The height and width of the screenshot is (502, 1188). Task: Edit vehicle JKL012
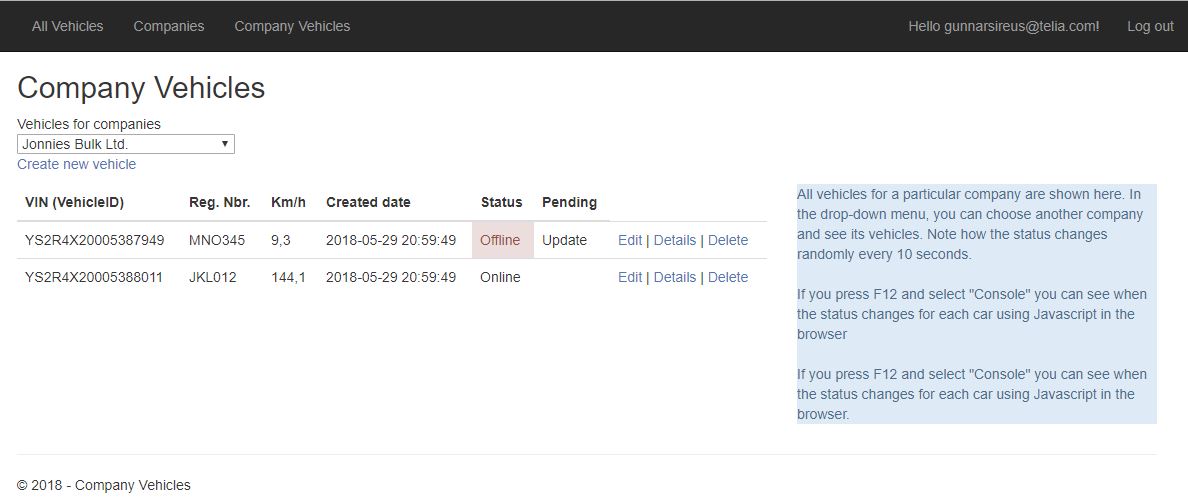point(630,277)
